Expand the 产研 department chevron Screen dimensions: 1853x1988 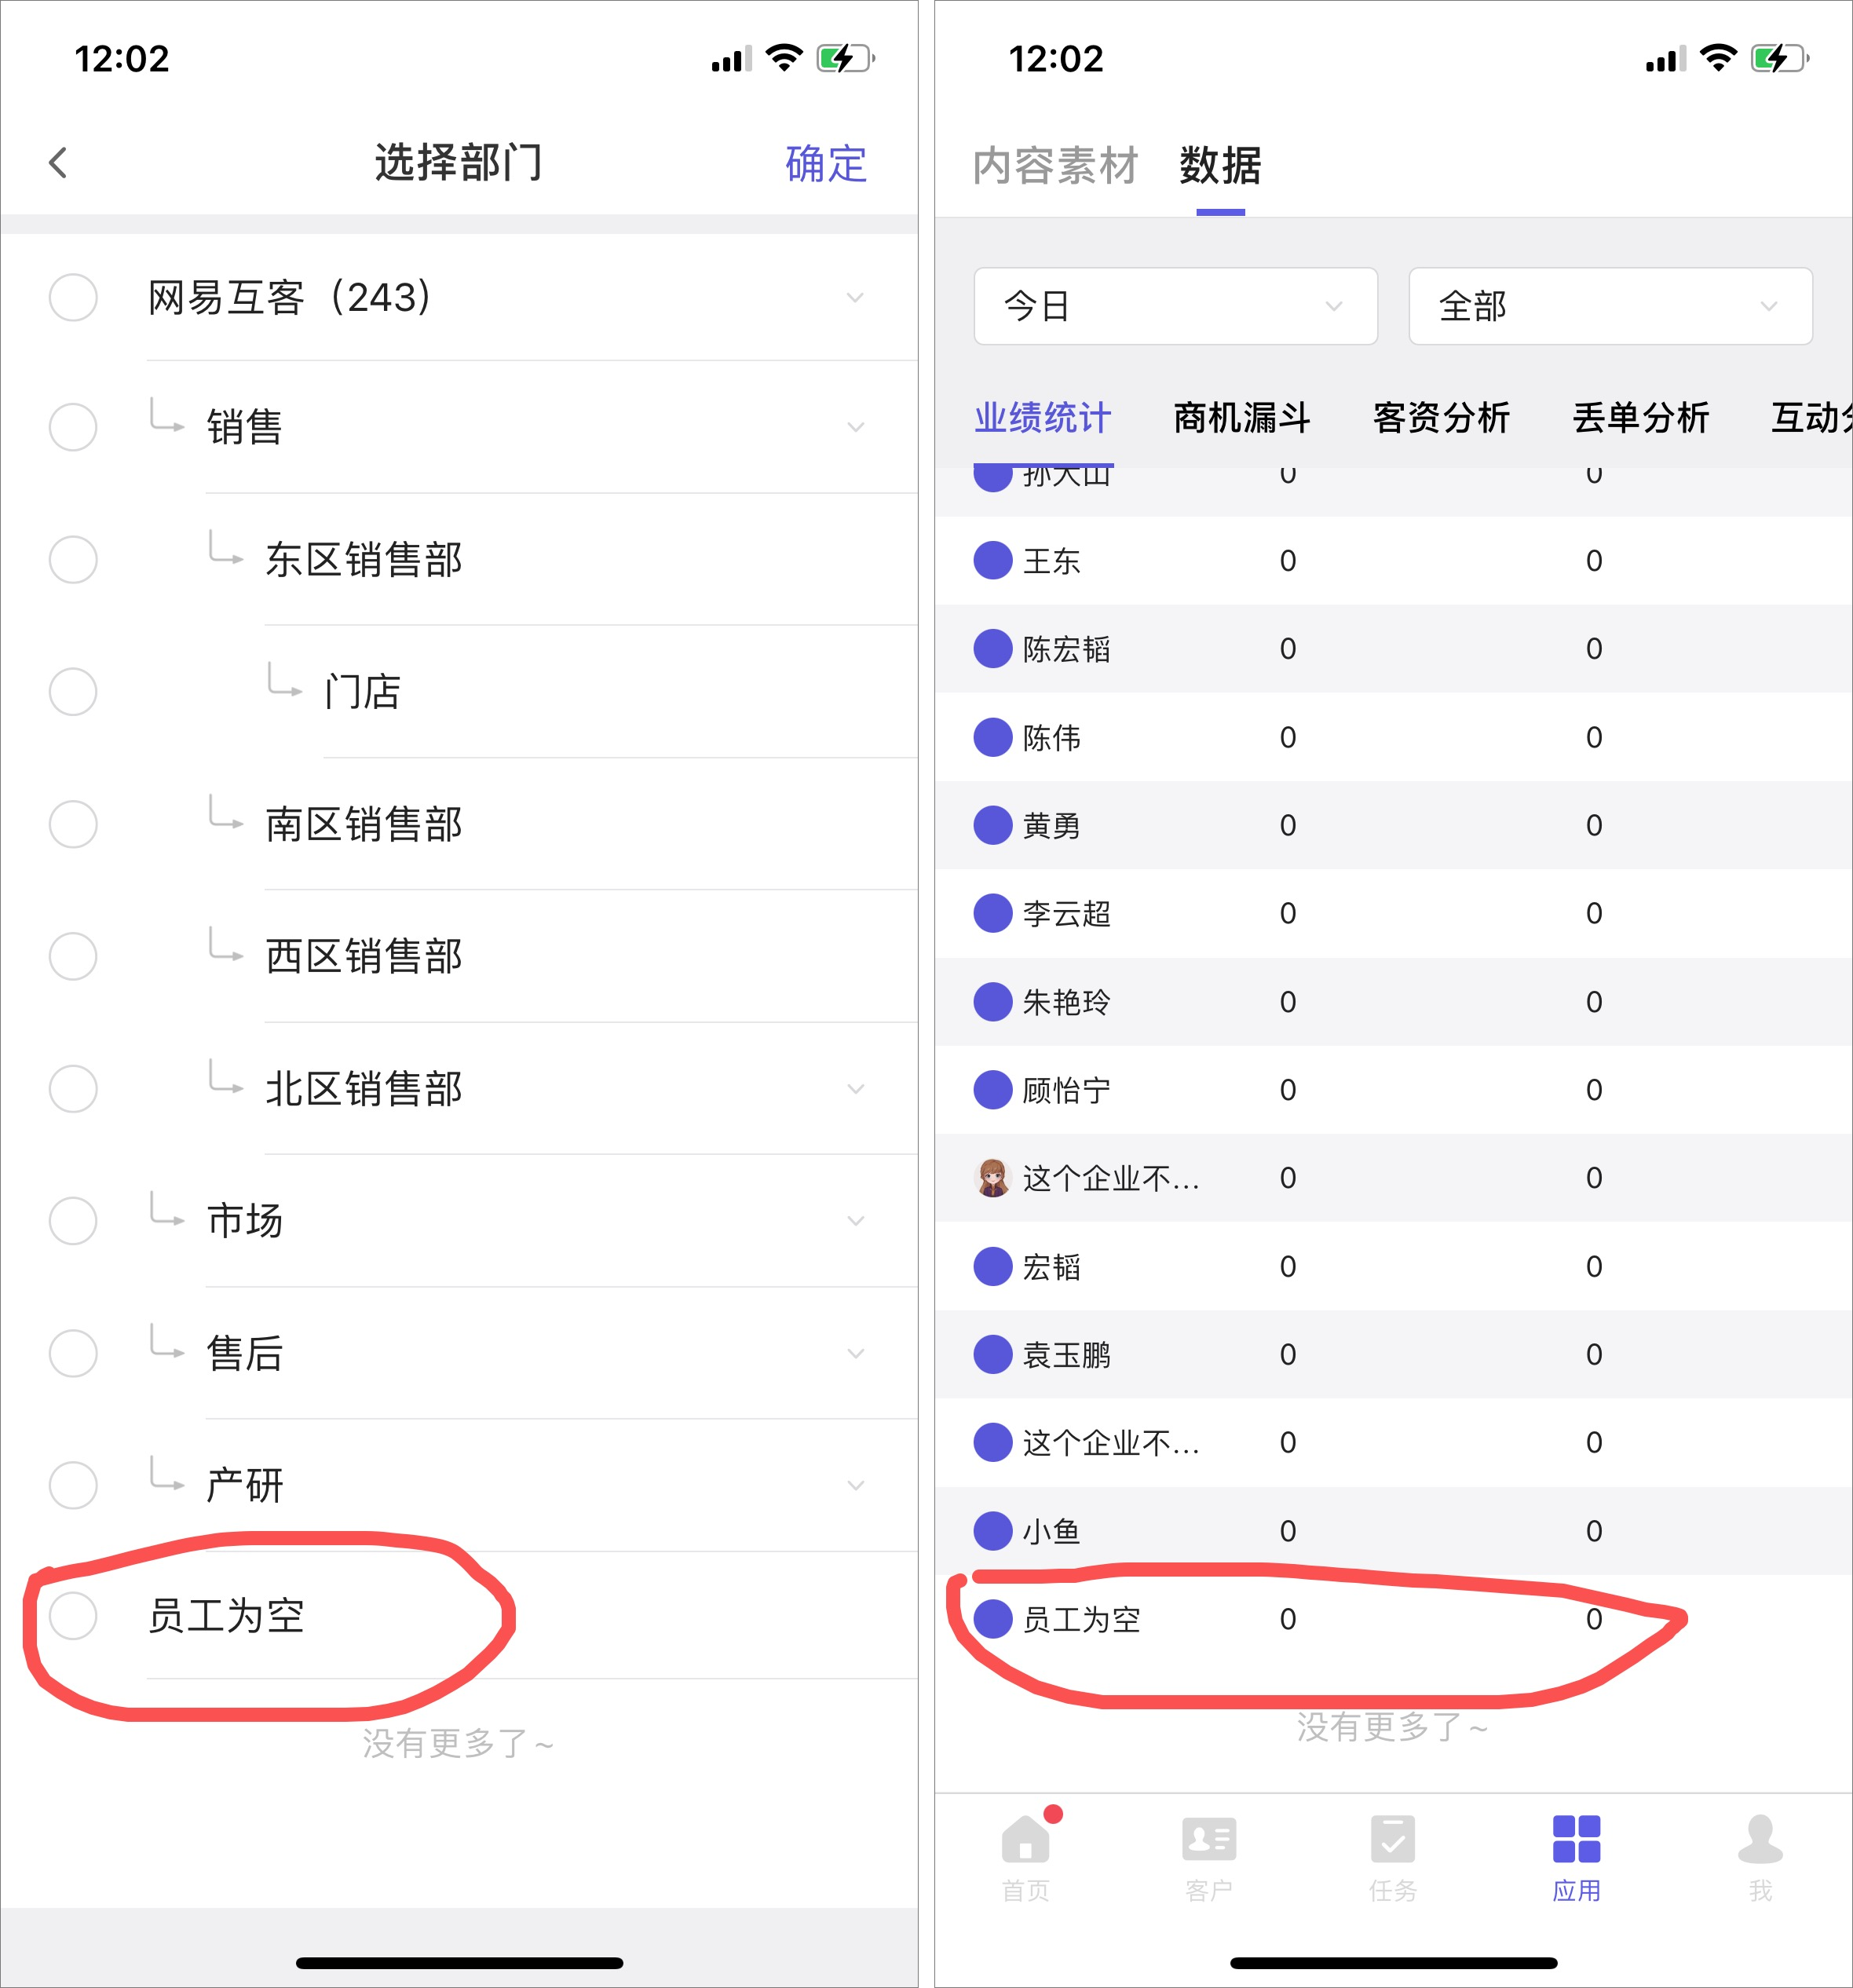pyautogui.click(x=855, y=1485)
